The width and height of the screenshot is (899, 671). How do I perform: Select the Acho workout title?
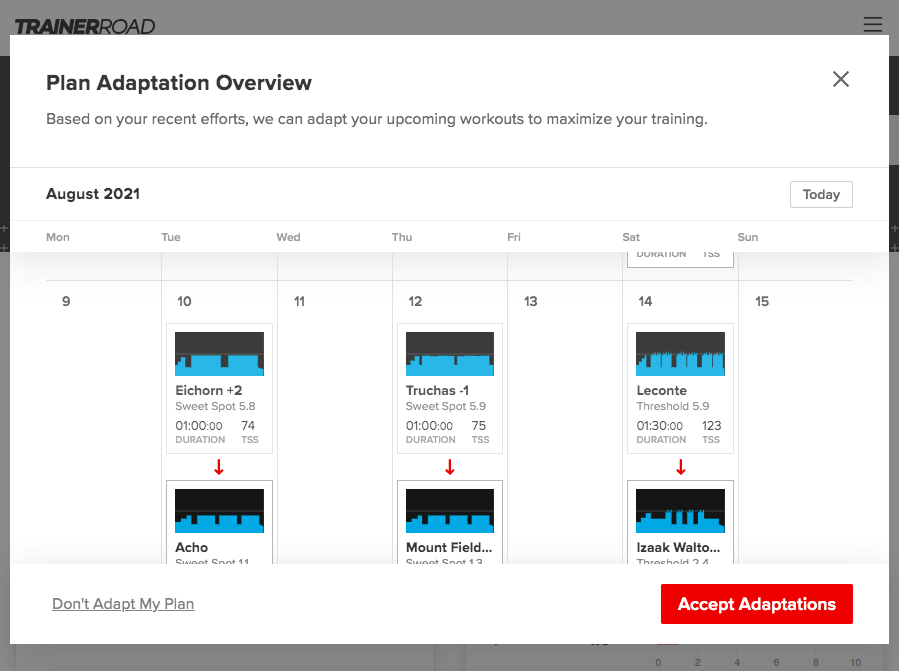(191, 548)
